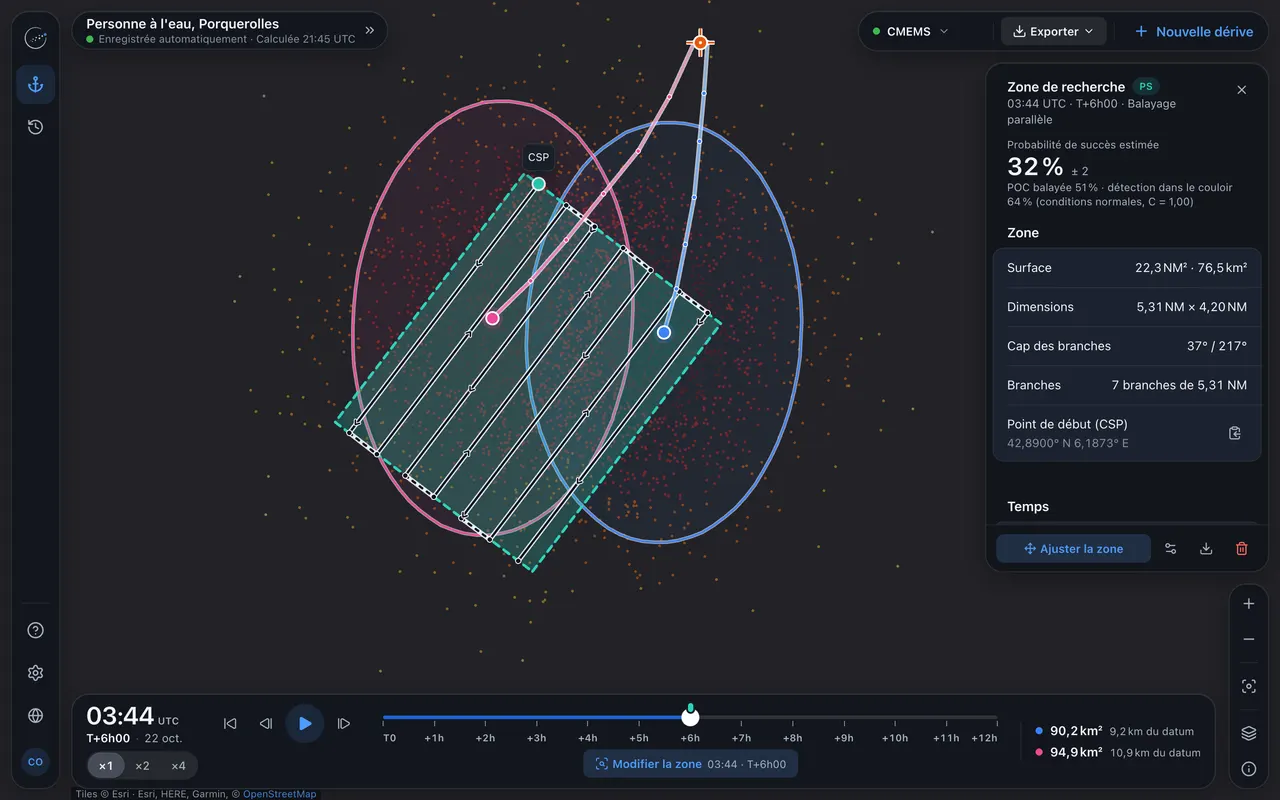Open the language globe icon
The image size is (1280, 800).
click(35, 716)
